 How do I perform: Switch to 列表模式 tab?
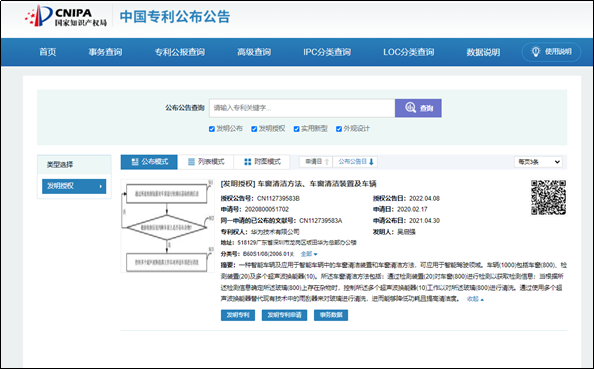206,162
